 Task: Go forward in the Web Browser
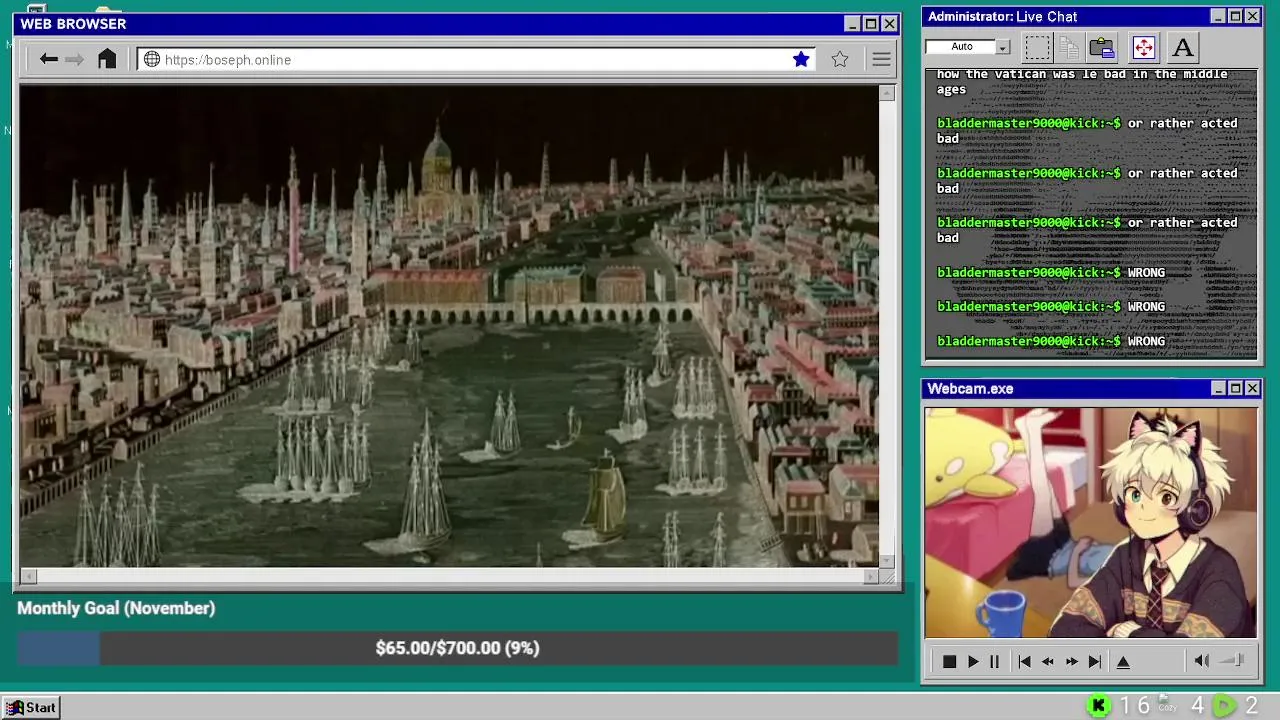click(x=75, y=59)
